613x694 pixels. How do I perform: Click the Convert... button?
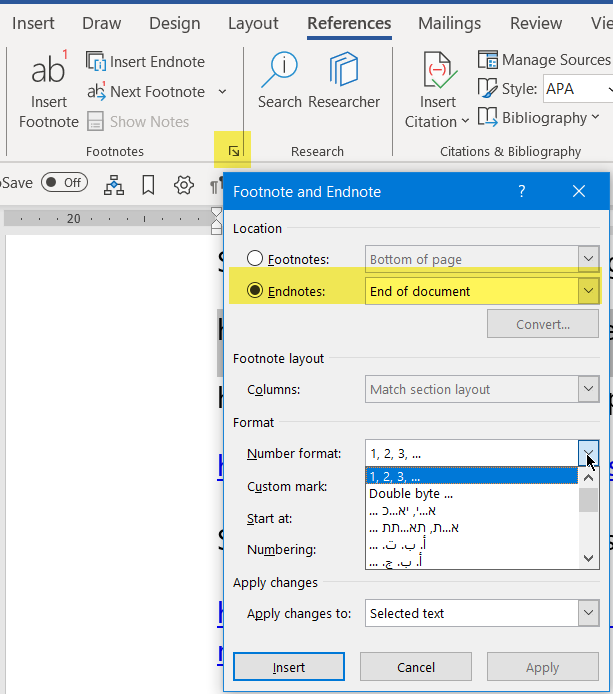[543, 324]
